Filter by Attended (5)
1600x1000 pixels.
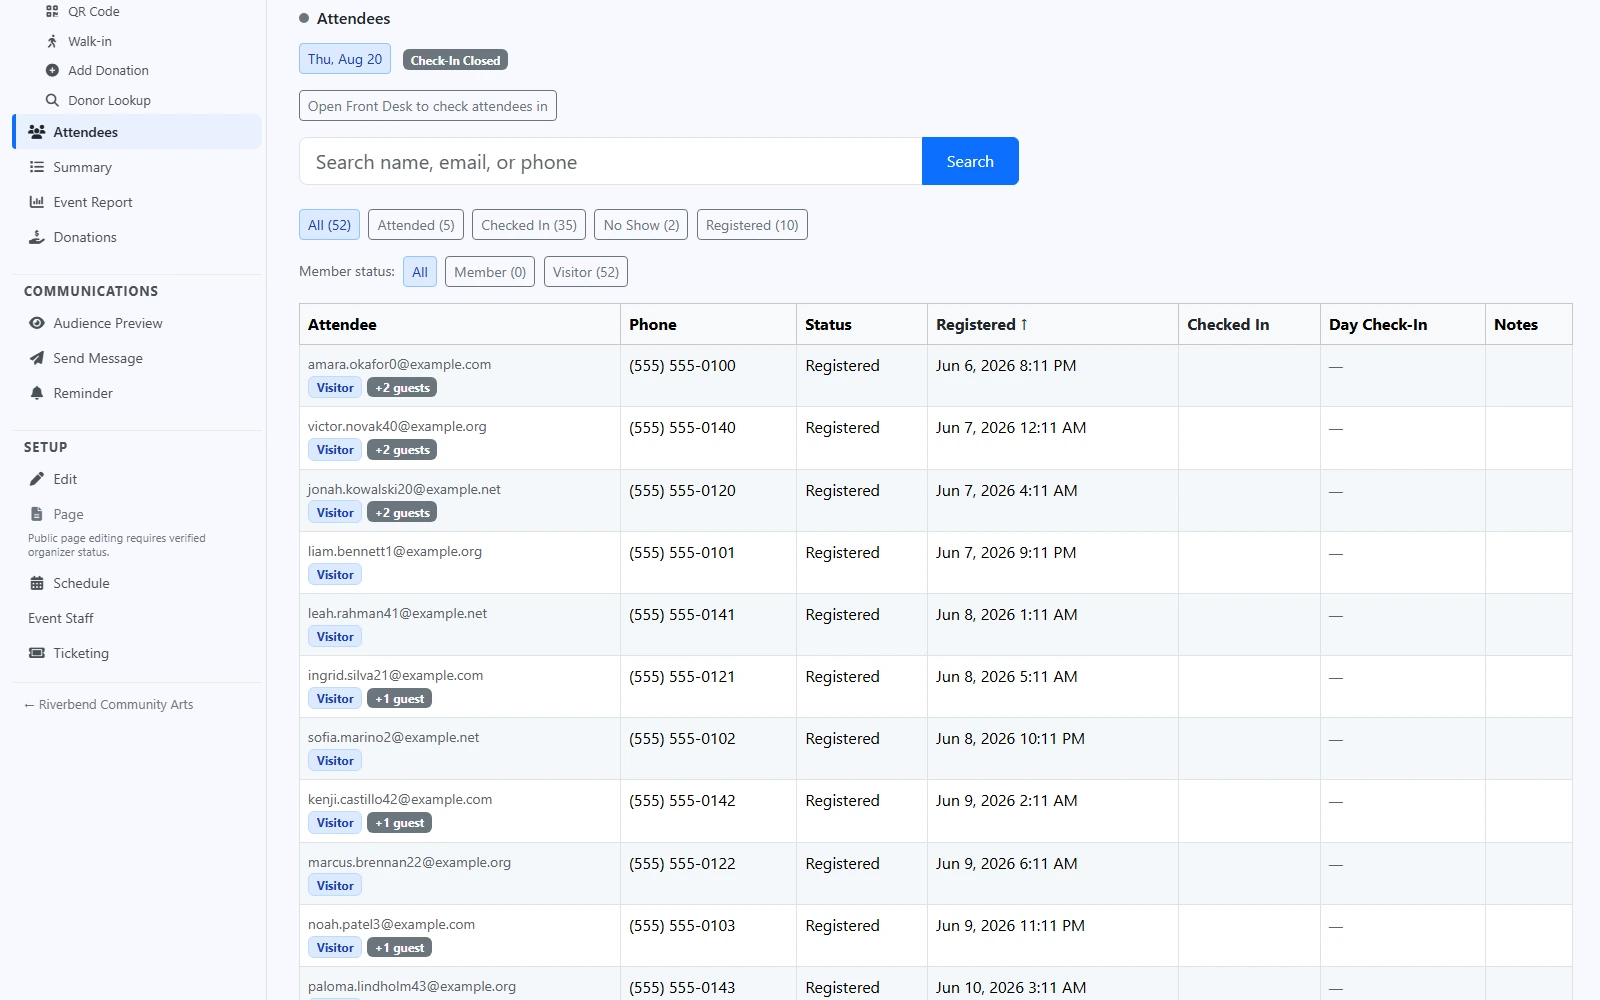click(x=416, y=225)
